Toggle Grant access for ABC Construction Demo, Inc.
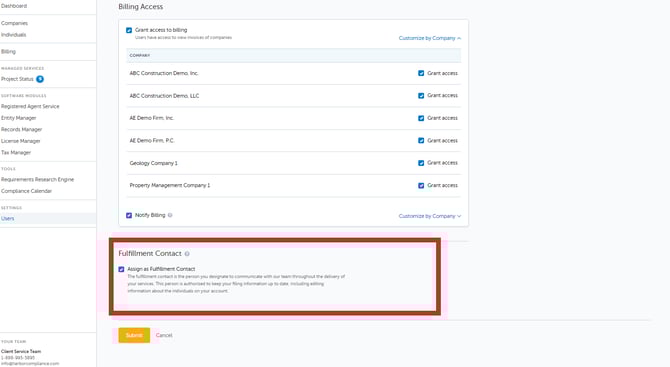 [421, 73]
